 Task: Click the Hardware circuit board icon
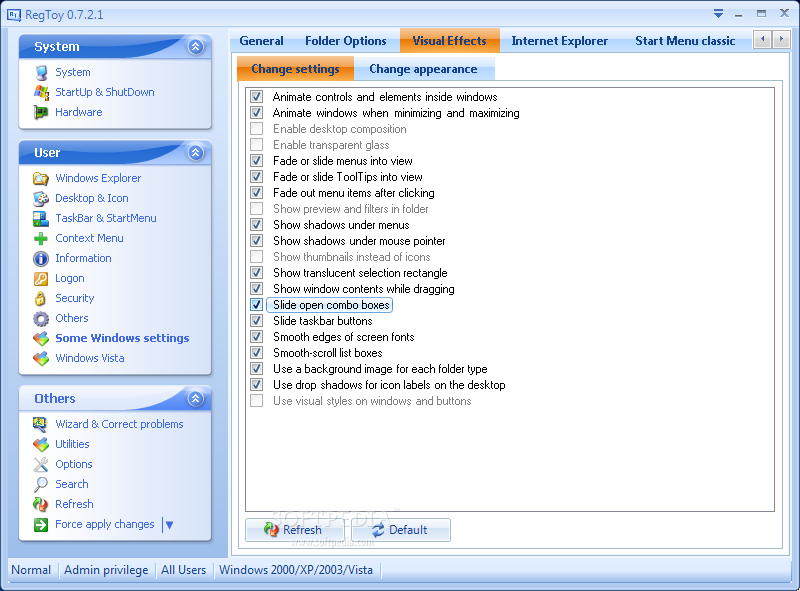click(41, 112)
